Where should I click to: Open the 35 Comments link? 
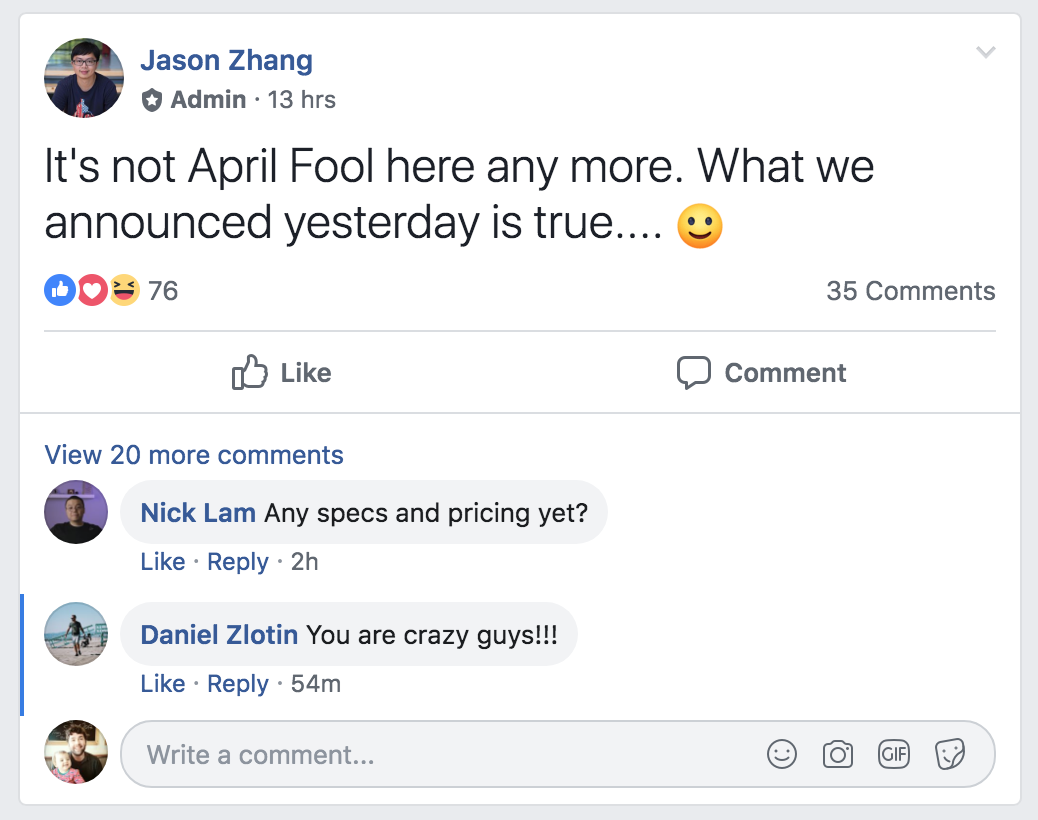(910, 291)
